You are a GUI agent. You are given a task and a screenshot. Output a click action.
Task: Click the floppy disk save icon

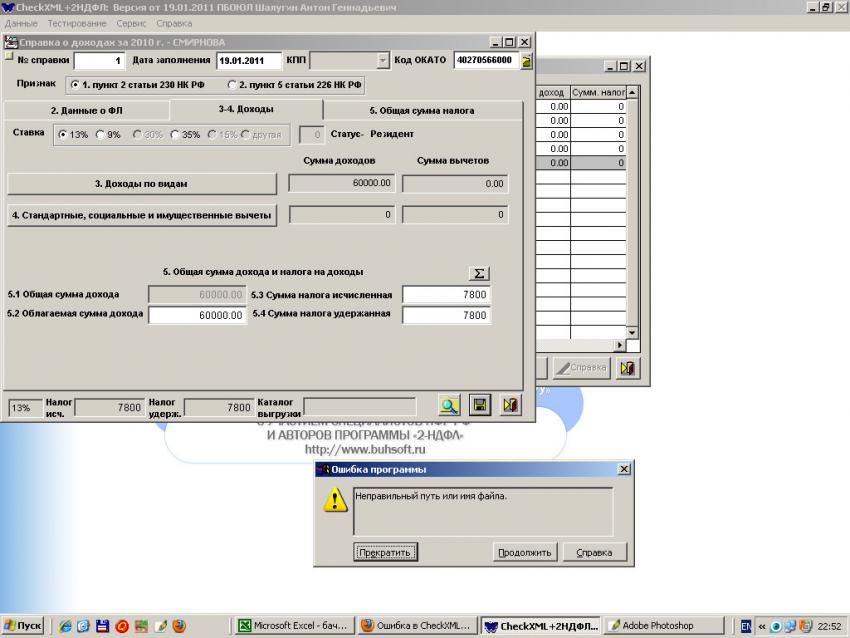click(x=480, y=405)
